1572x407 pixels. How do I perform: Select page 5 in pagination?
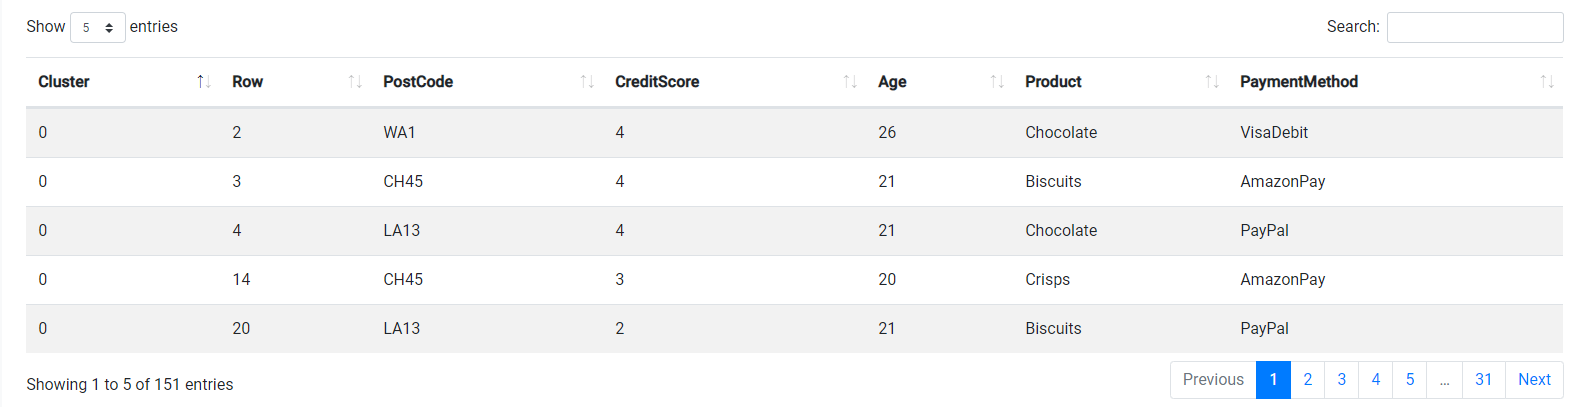(1409, 380)
